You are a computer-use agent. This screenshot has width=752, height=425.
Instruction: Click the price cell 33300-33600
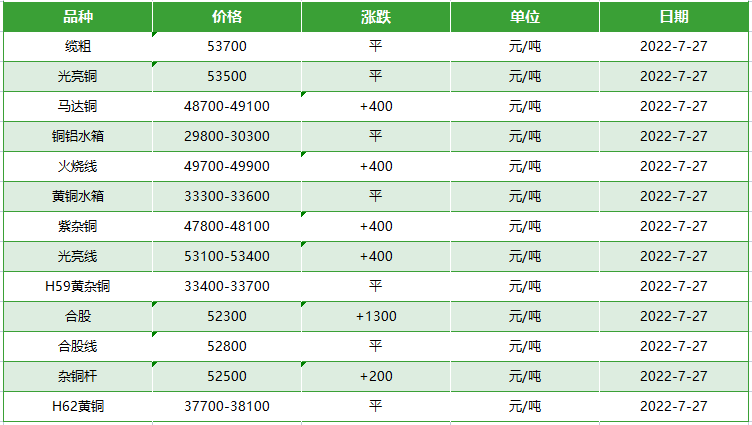point(227,196)
